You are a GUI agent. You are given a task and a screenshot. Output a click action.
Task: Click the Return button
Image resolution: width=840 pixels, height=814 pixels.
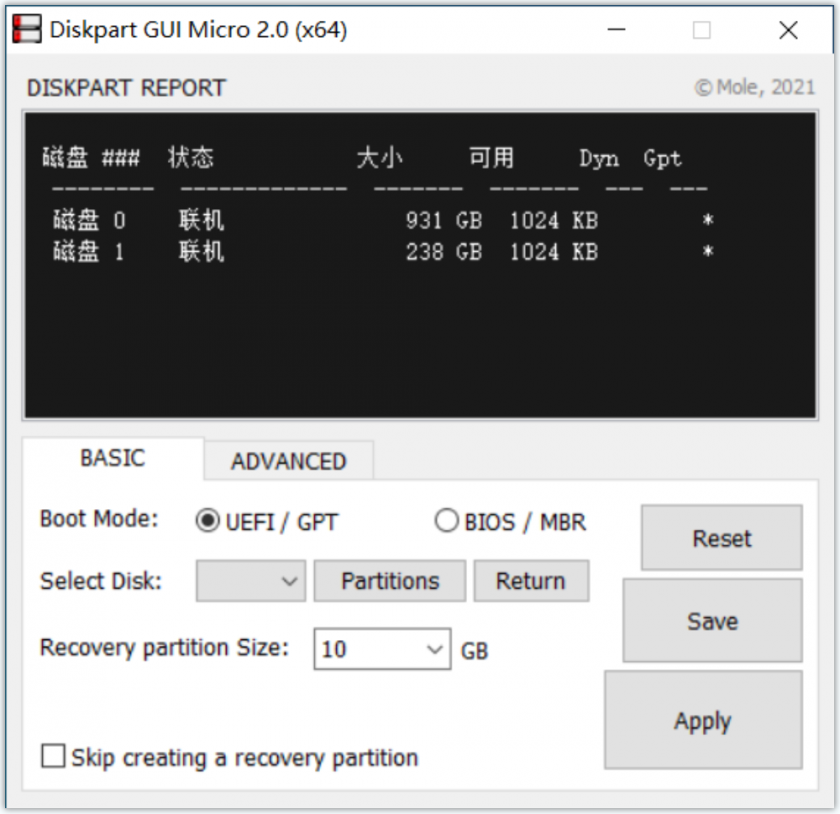tap(530, 581)
